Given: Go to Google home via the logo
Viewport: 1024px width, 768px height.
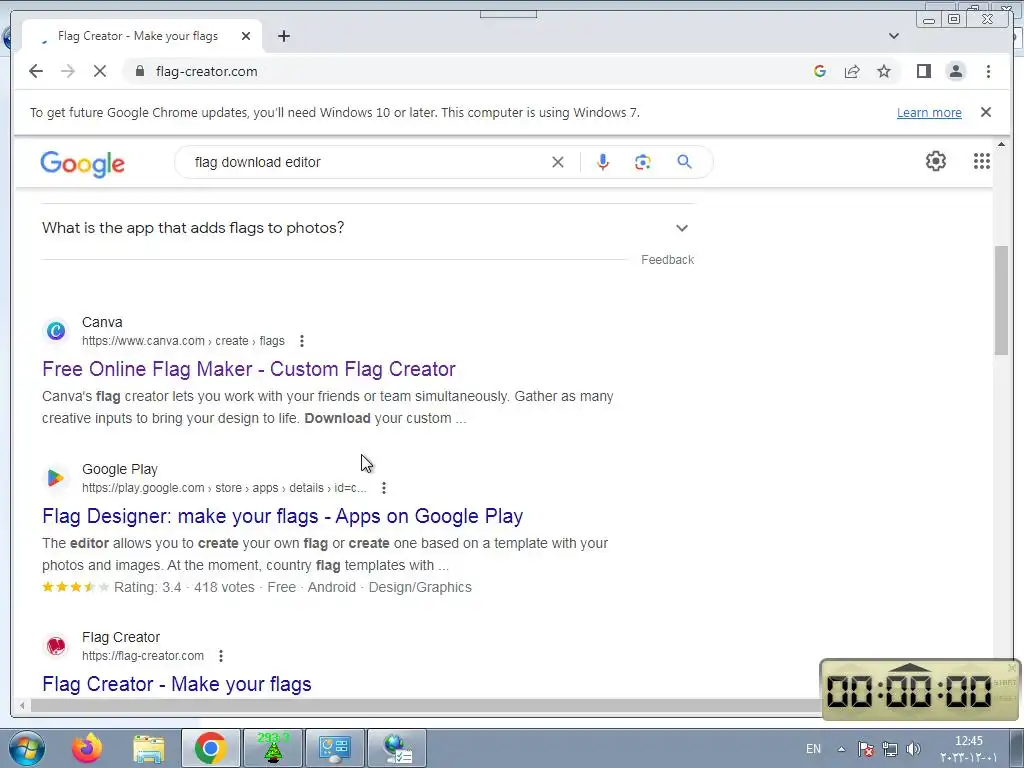Looking at the screenshot, I should [x=82, y=163].
